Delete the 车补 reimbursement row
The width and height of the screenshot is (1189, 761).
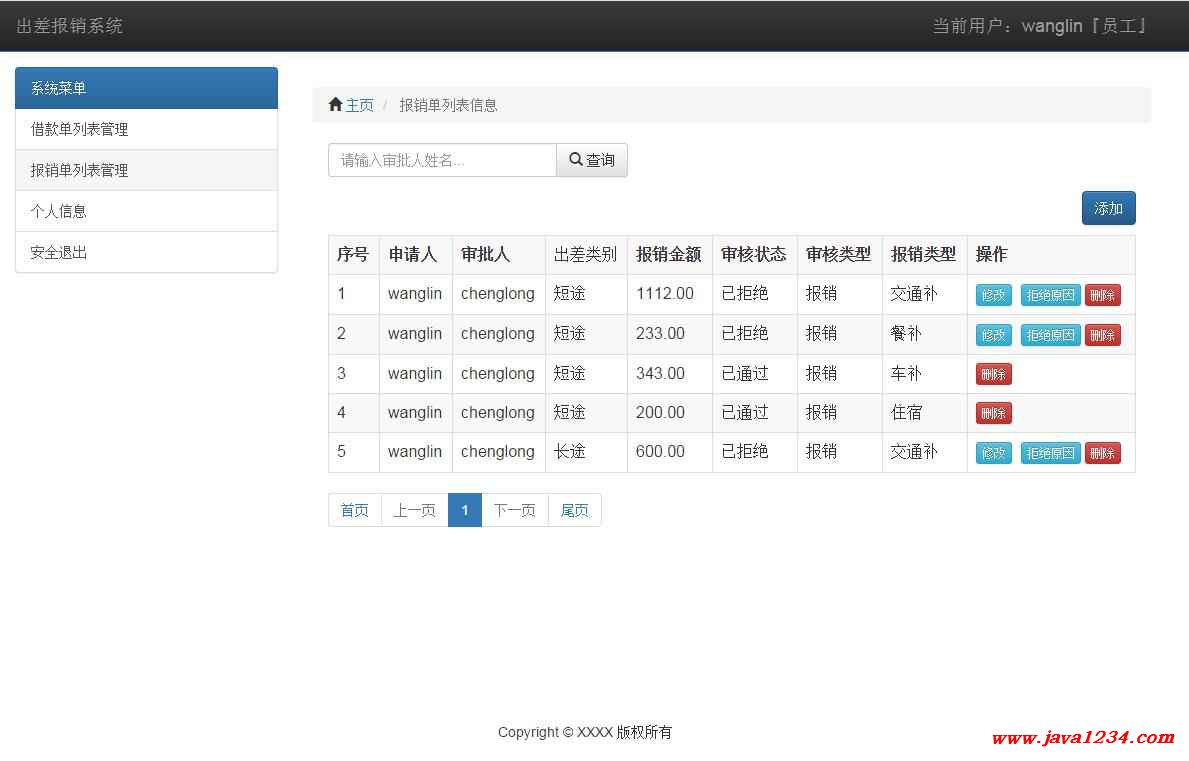pyautogui.click(x=993, y=374)
